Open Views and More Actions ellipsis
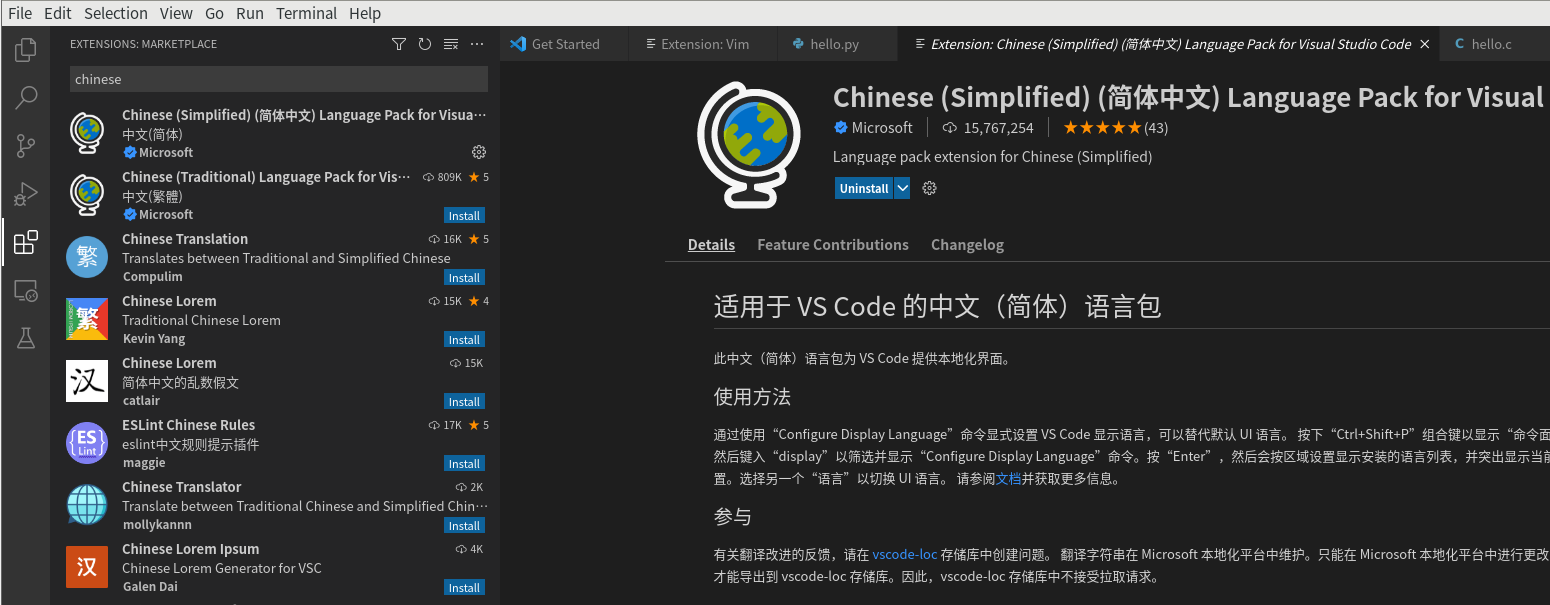Viewport: 1550px width, 605px height. coord(477,44)
